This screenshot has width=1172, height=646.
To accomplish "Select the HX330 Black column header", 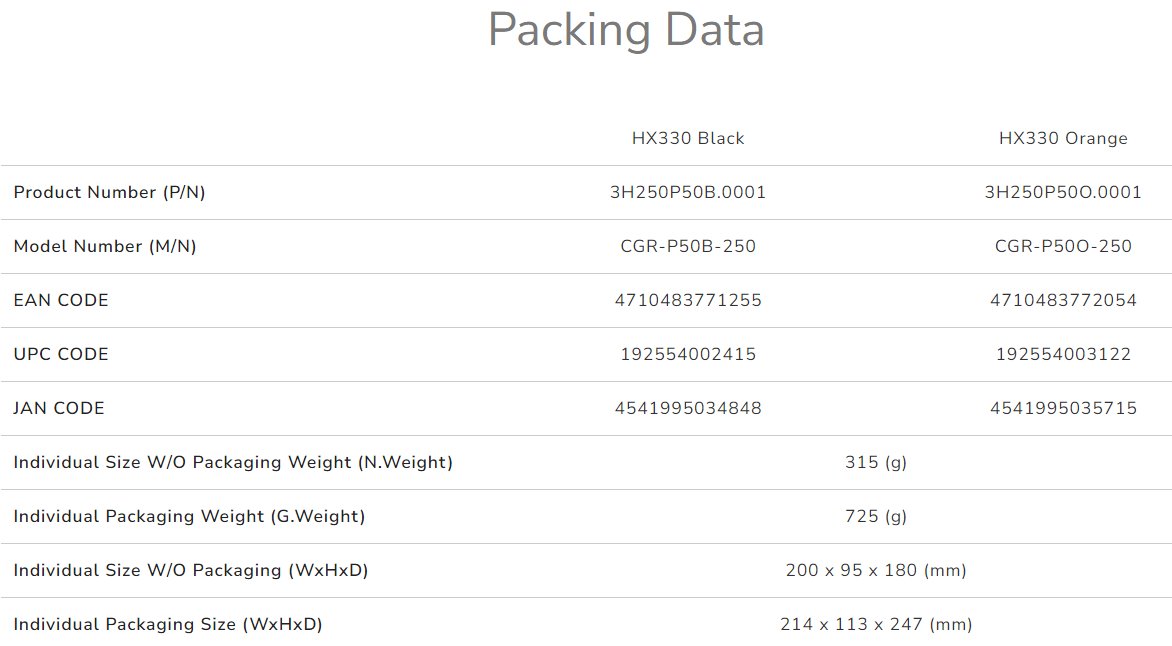I will pyautogui.click(x=688, y=139).
